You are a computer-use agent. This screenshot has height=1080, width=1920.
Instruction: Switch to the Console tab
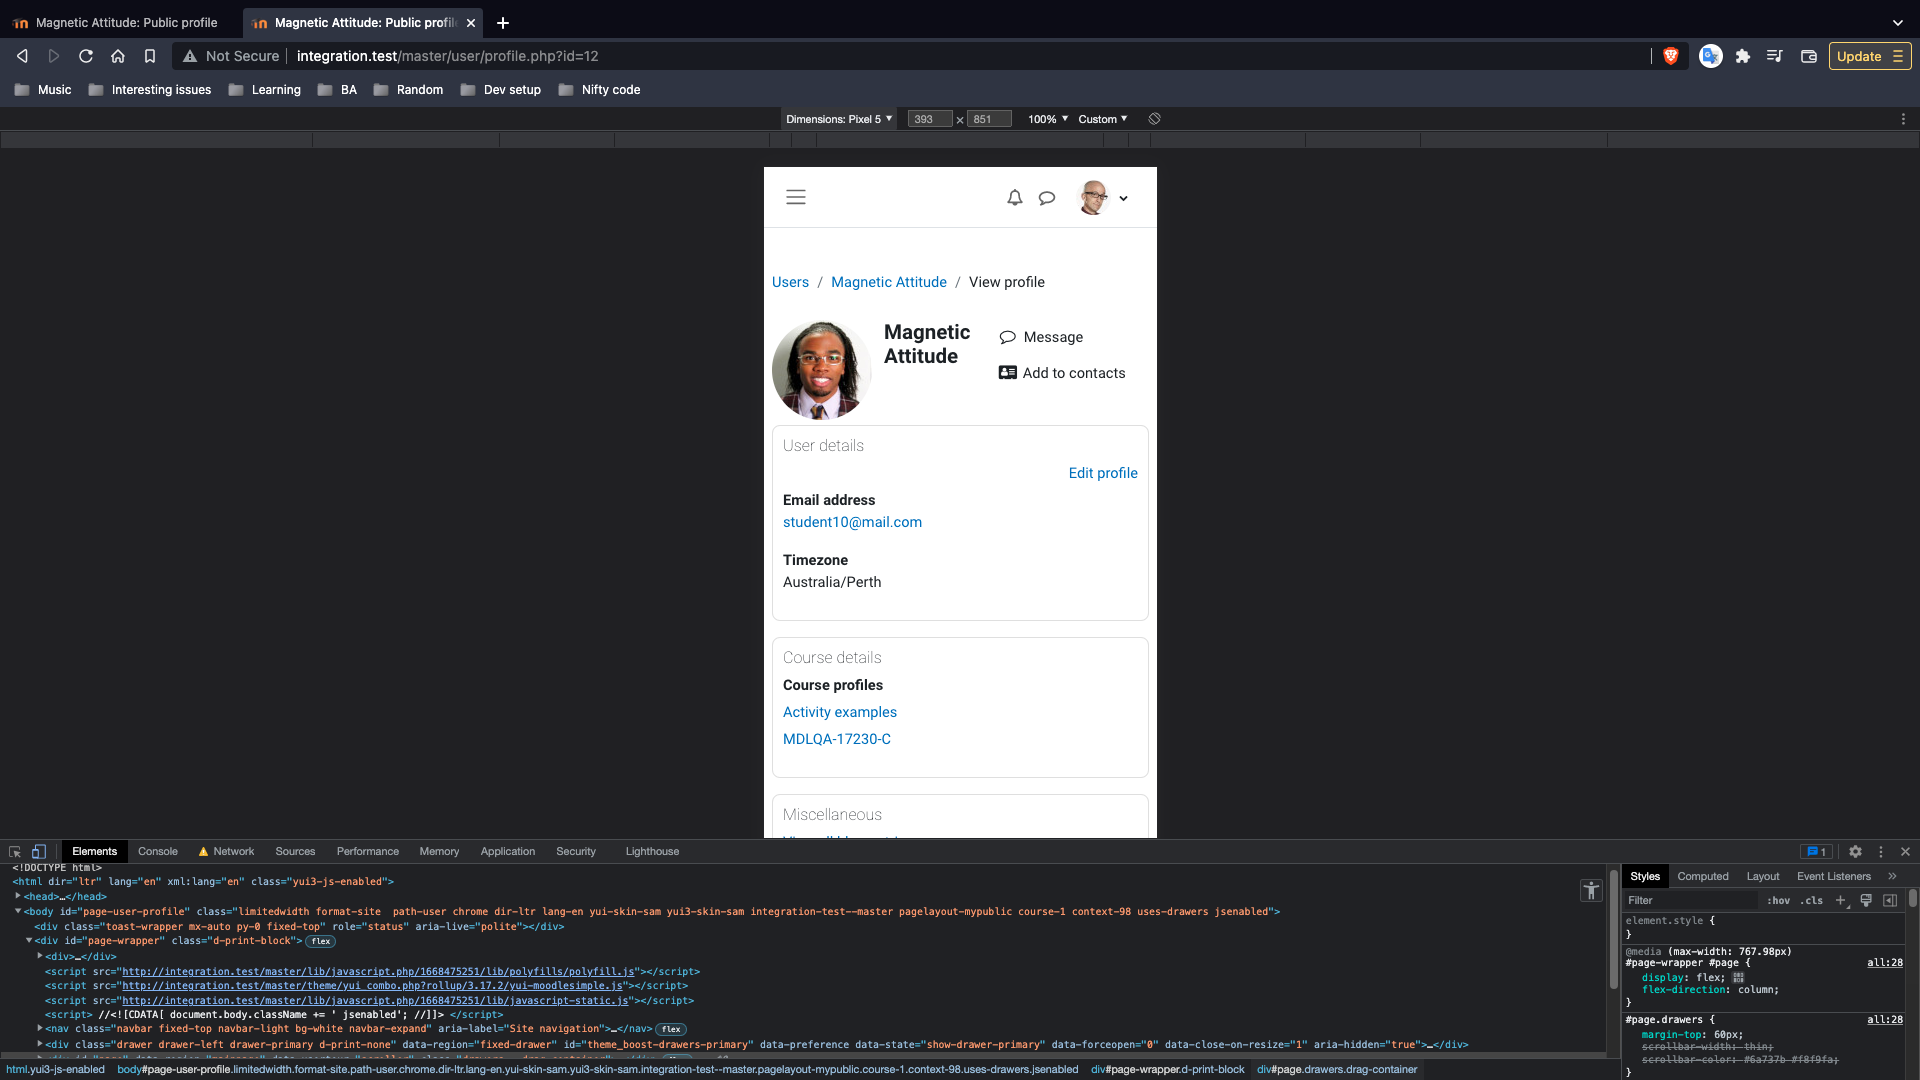[158, 852]
